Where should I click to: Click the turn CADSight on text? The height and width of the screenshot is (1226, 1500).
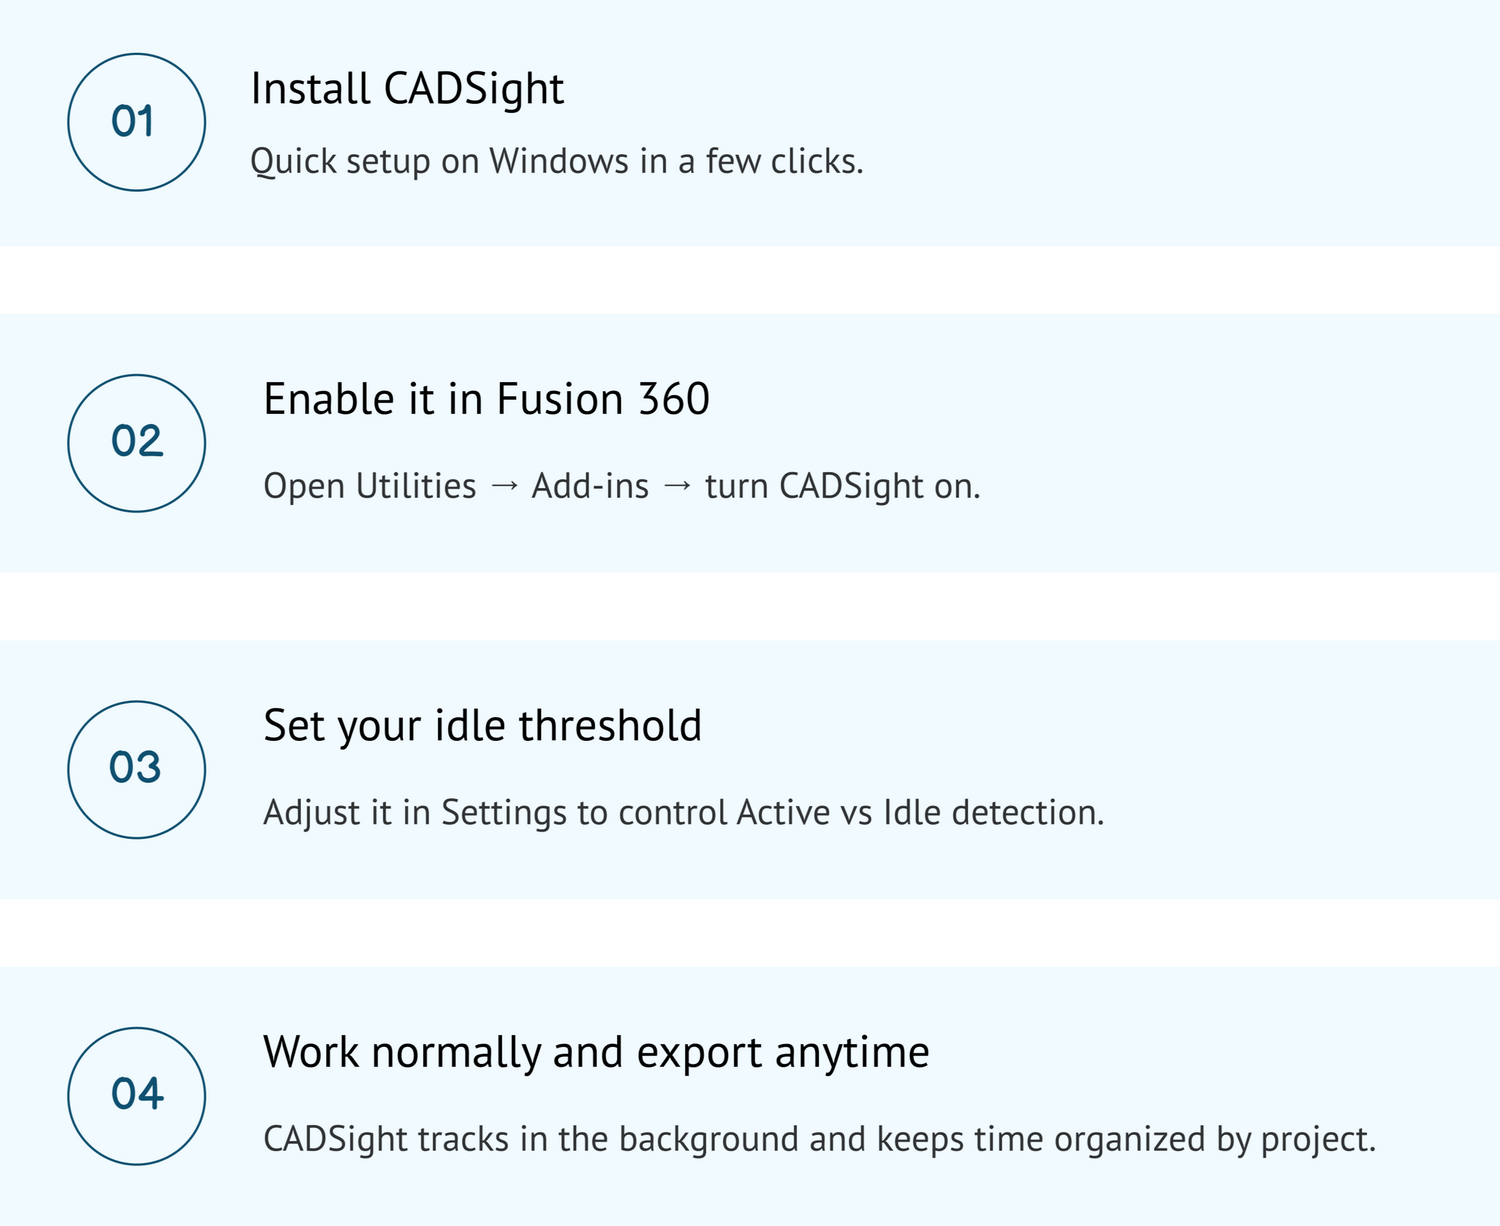coord(842,487)
